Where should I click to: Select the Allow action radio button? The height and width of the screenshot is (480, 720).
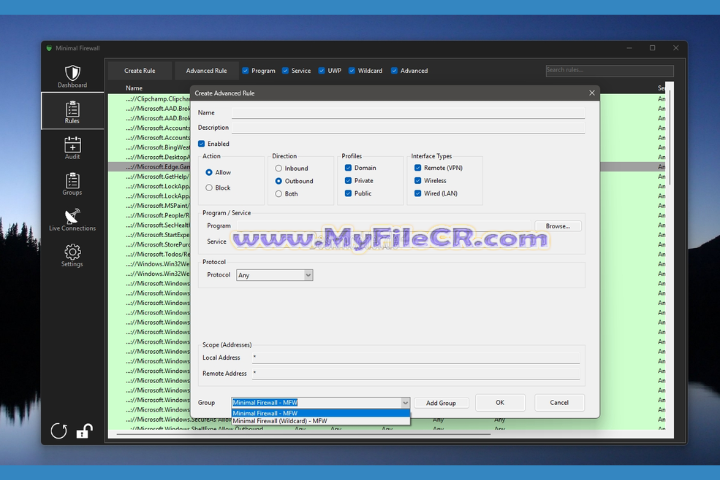209,172
